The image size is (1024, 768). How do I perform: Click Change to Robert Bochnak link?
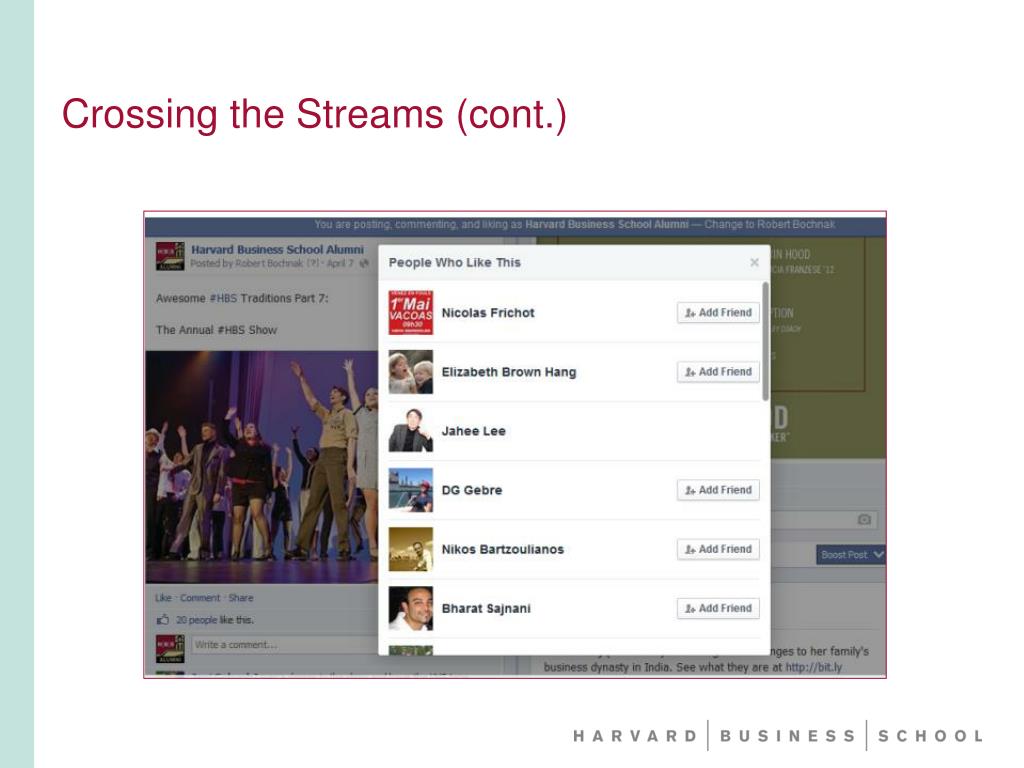pos(769,224)
